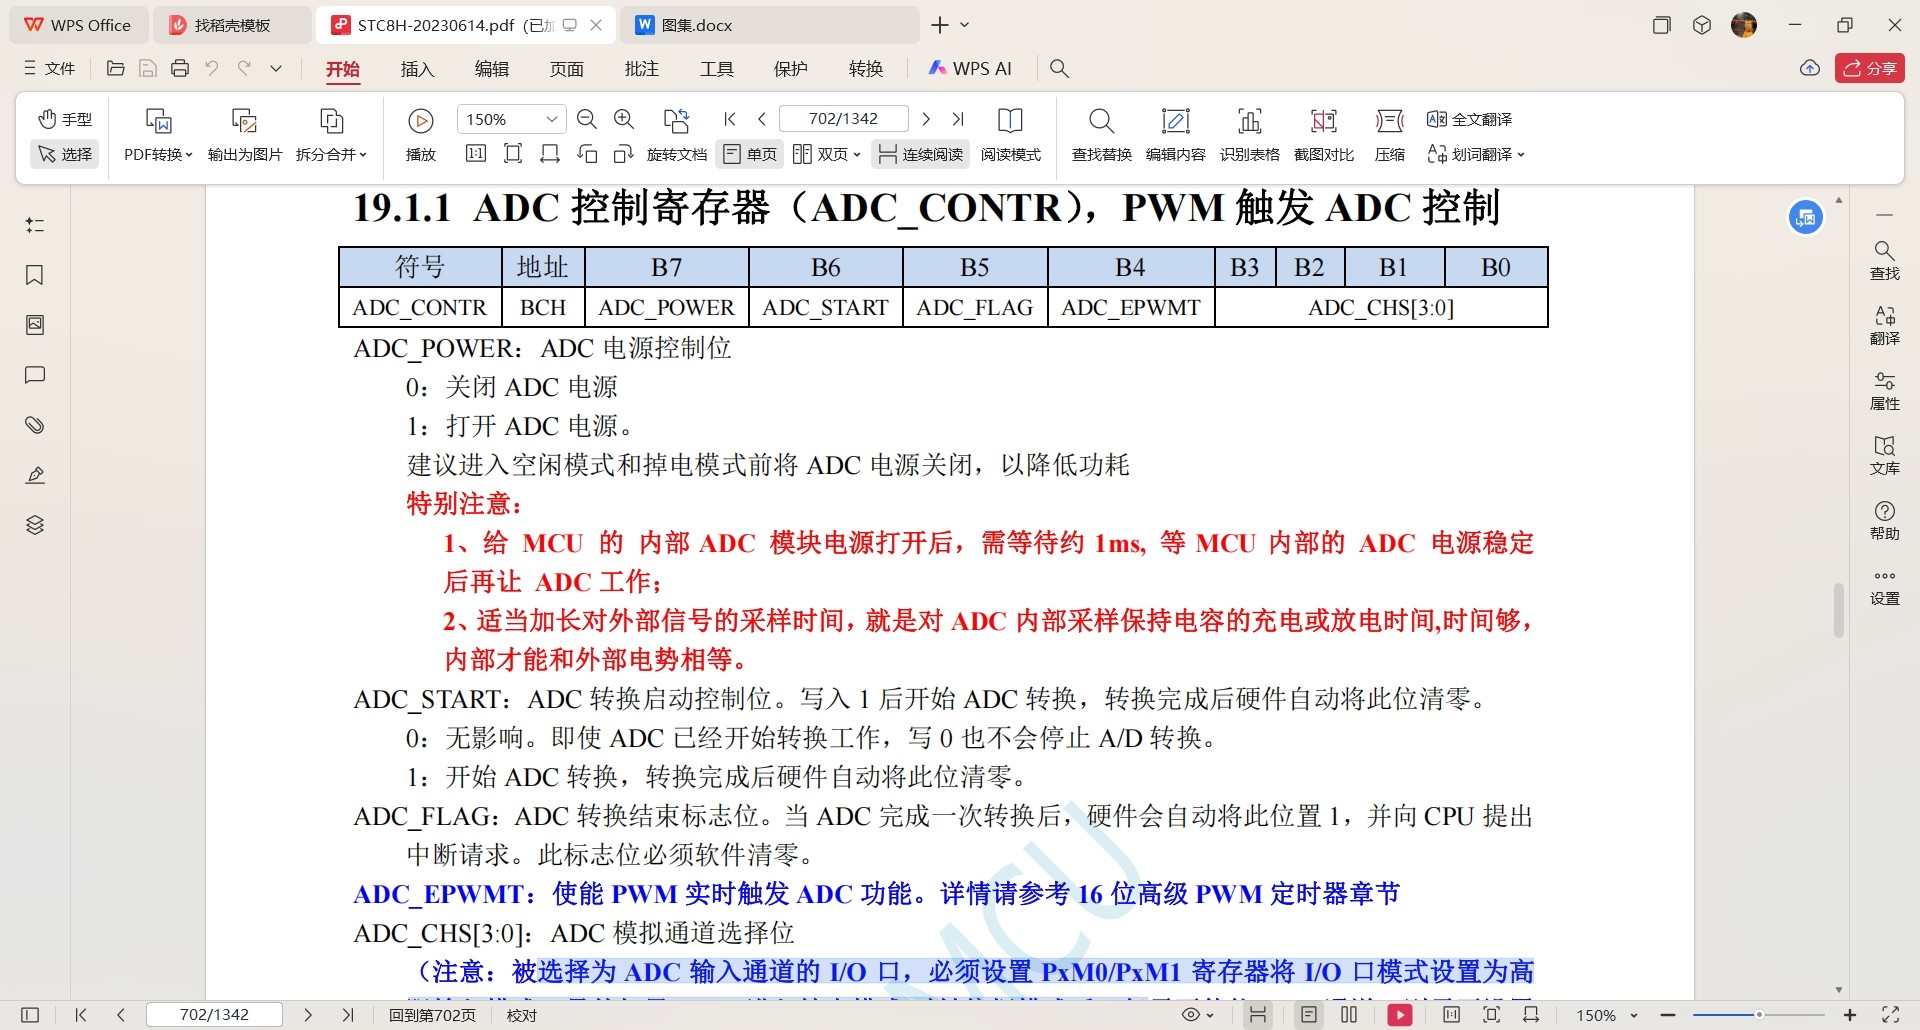Go to next page in toolbar
The image size is (1920, 1030).
926,119
